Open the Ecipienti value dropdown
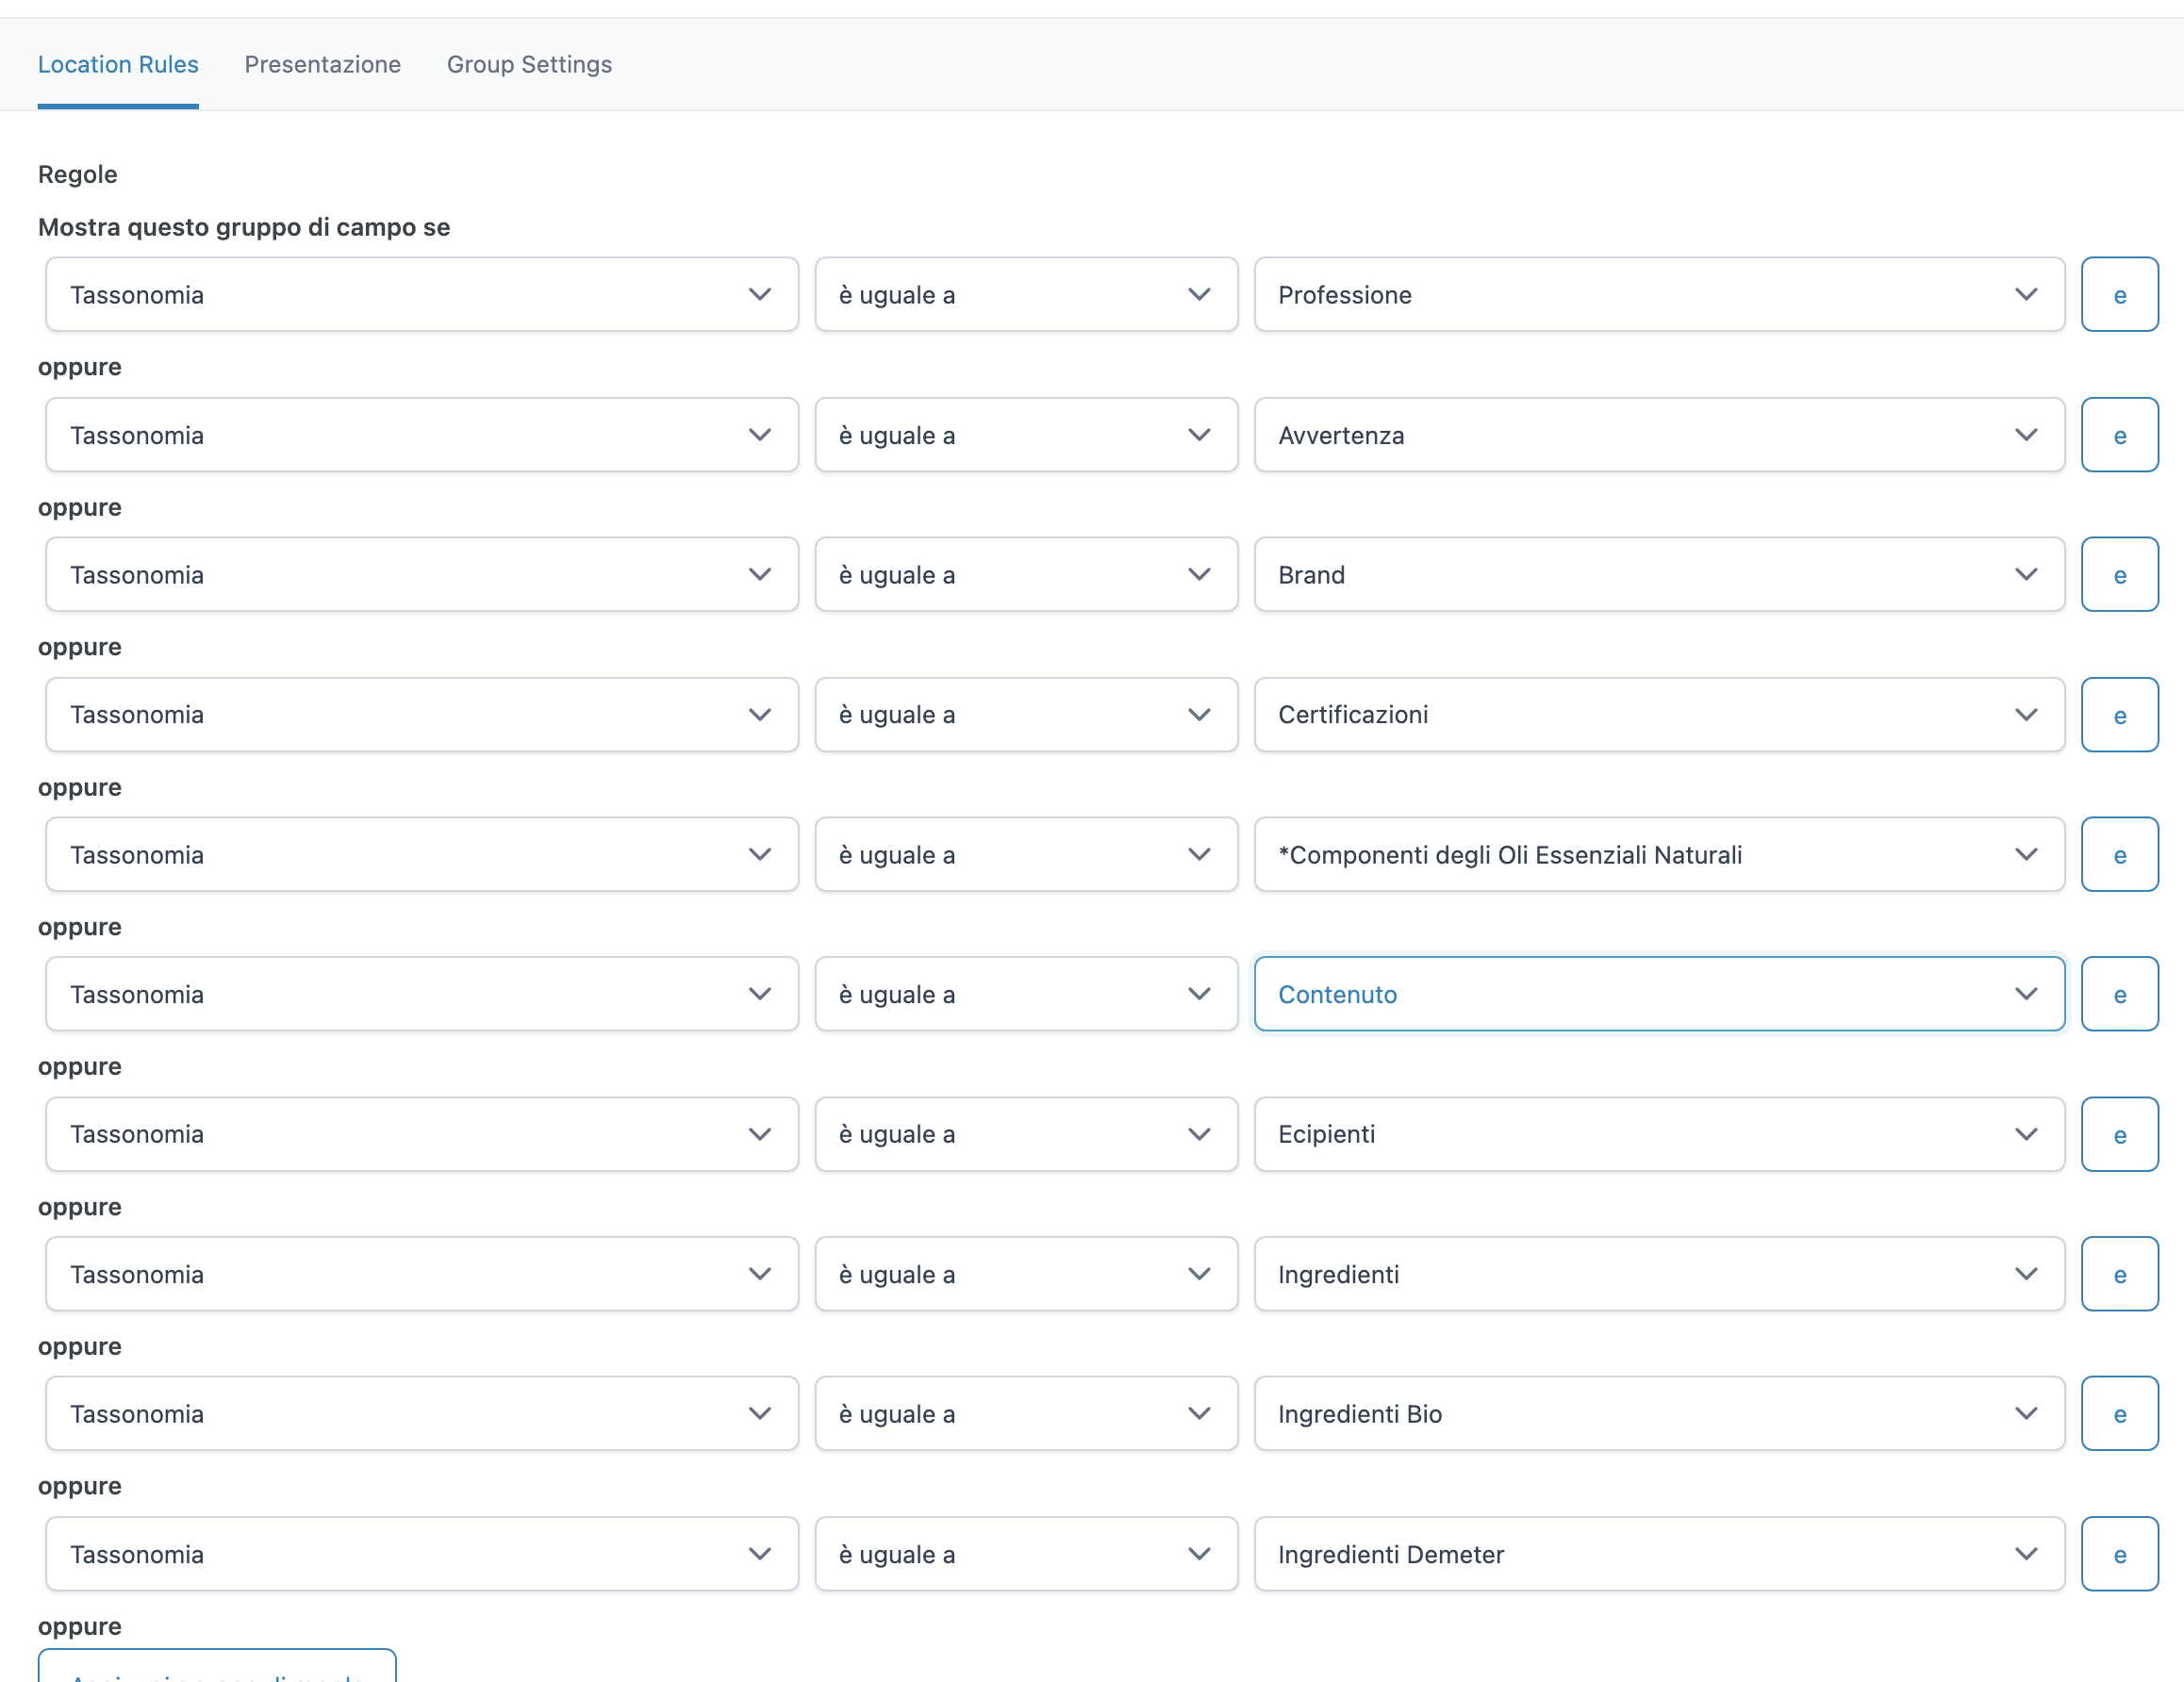Image resolution: width=2184 pixels, height=1682 pixels. click(x=1658, y=1134)
